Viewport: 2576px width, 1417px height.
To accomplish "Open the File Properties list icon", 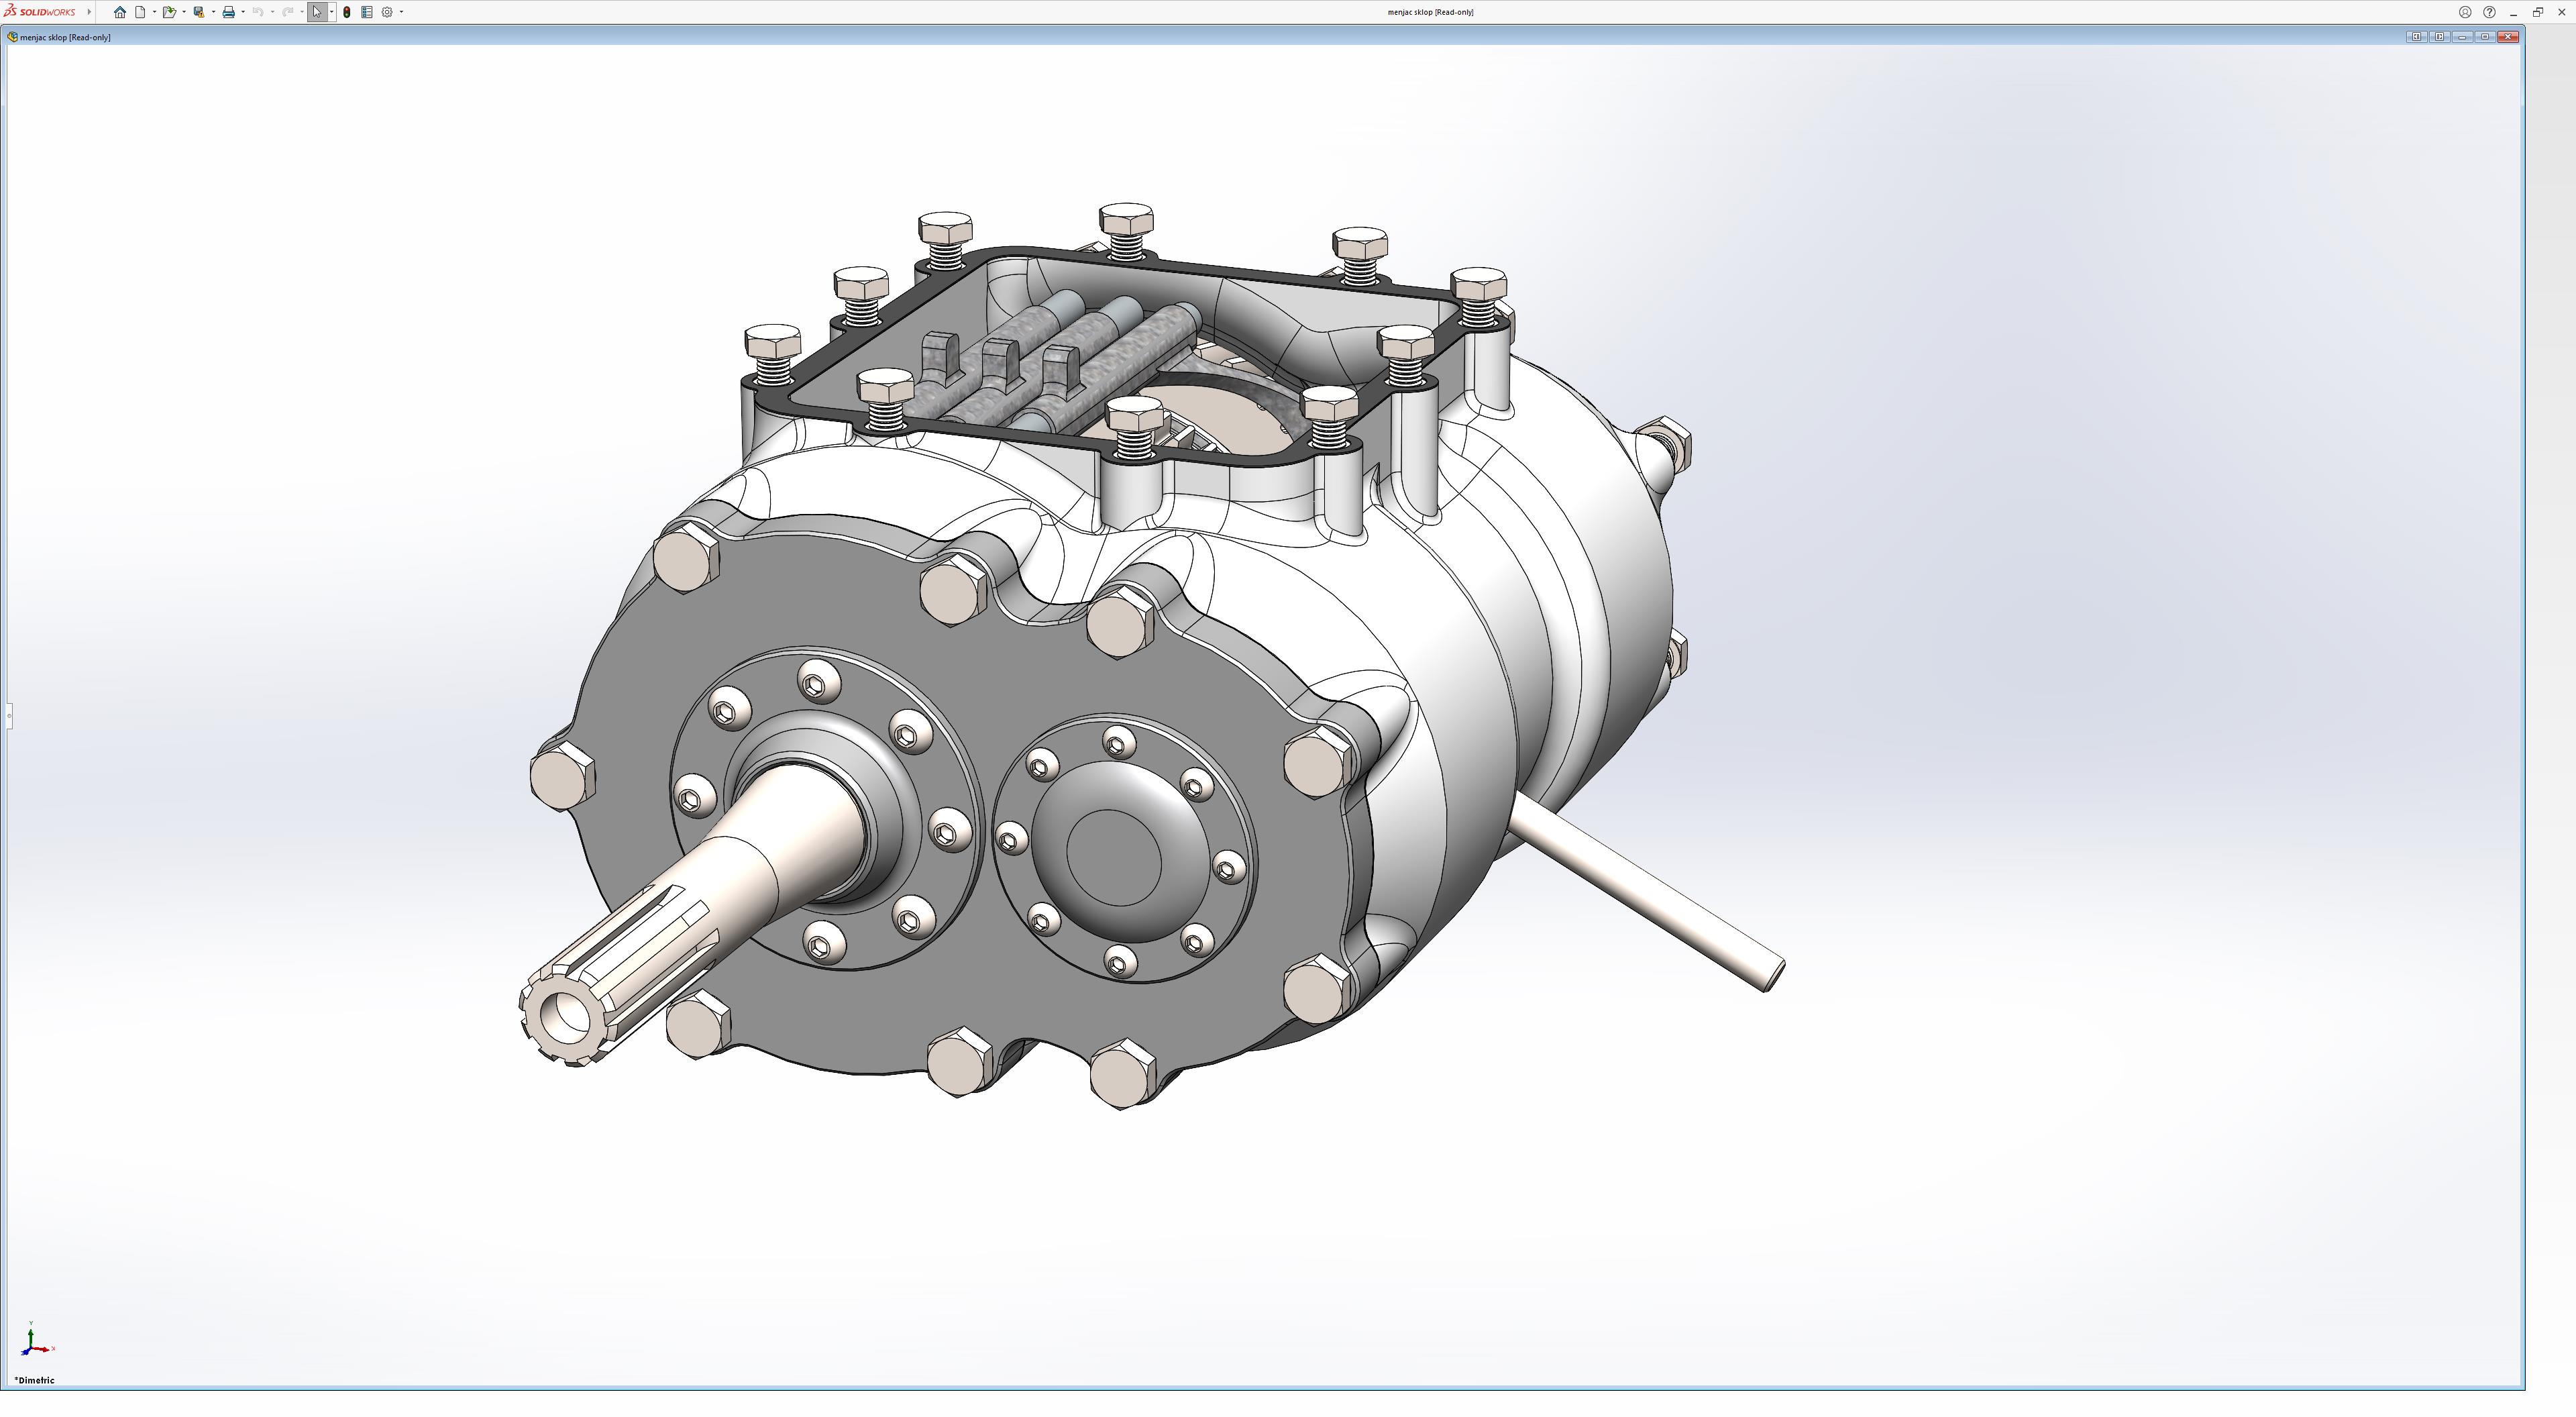I will [367, 12].
